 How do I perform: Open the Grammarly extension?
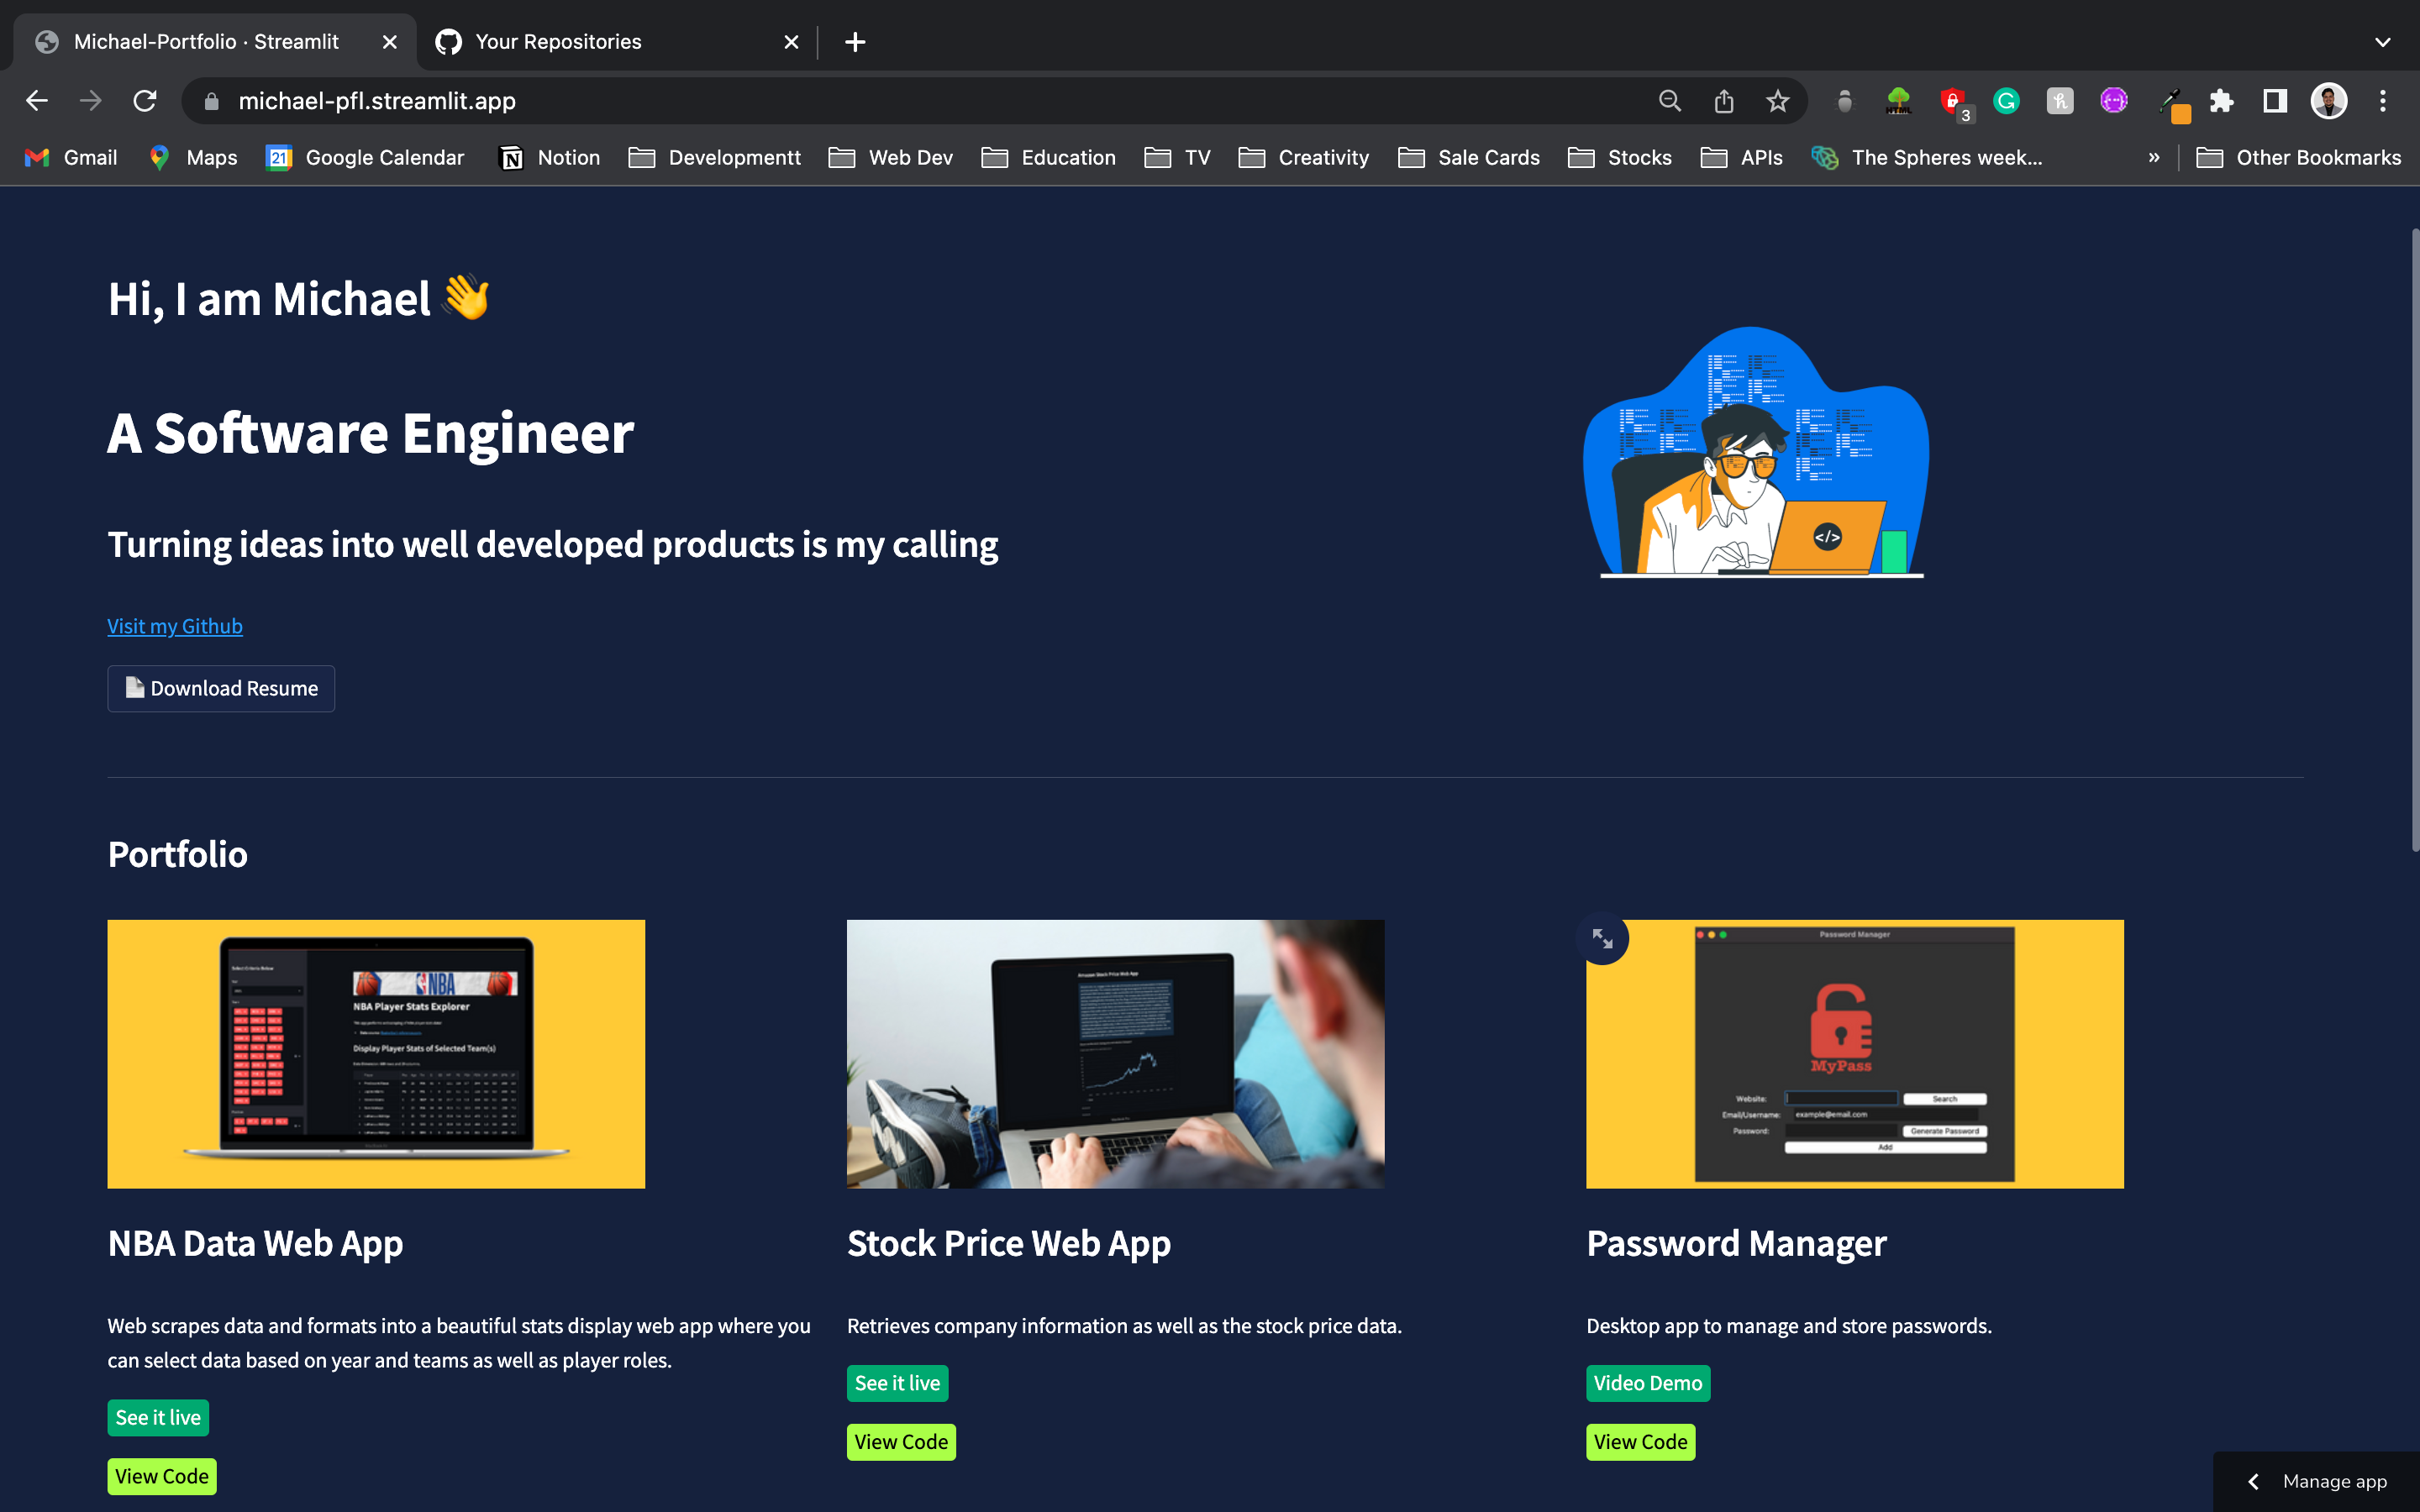point(2006,100)
